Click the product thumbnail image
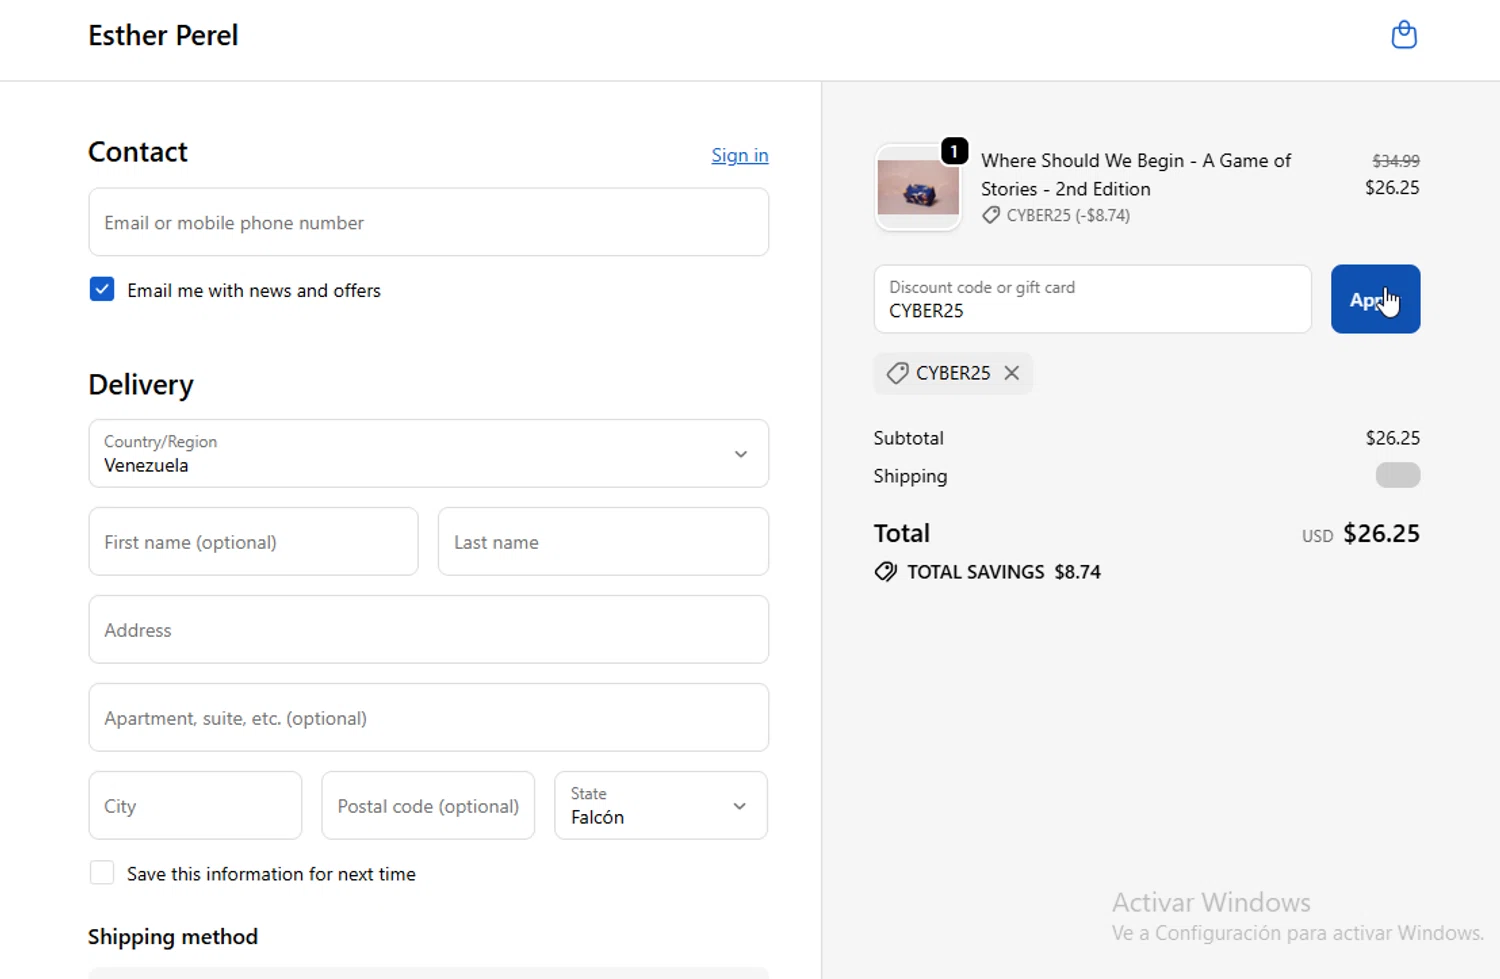The height and width of the screenshot is (979, 1500). [x=918, y=188]
